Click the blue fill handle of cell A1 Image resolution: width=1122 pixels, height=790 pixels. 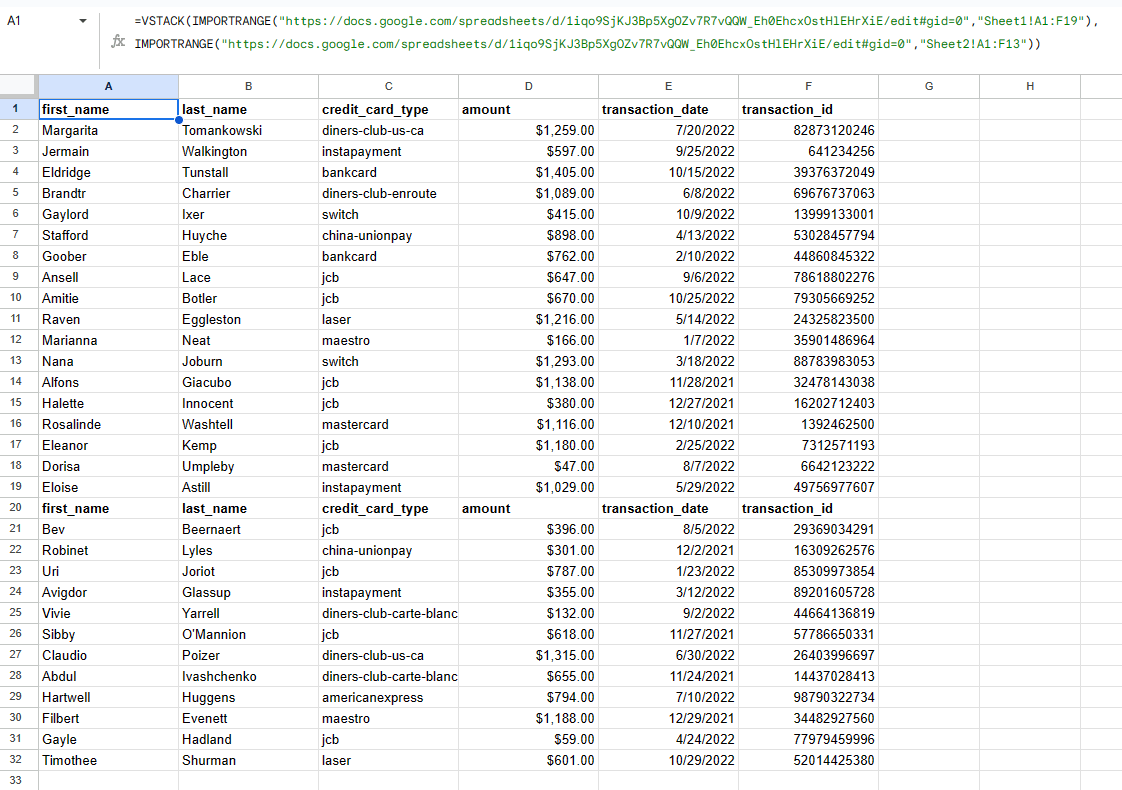point(178,120)
